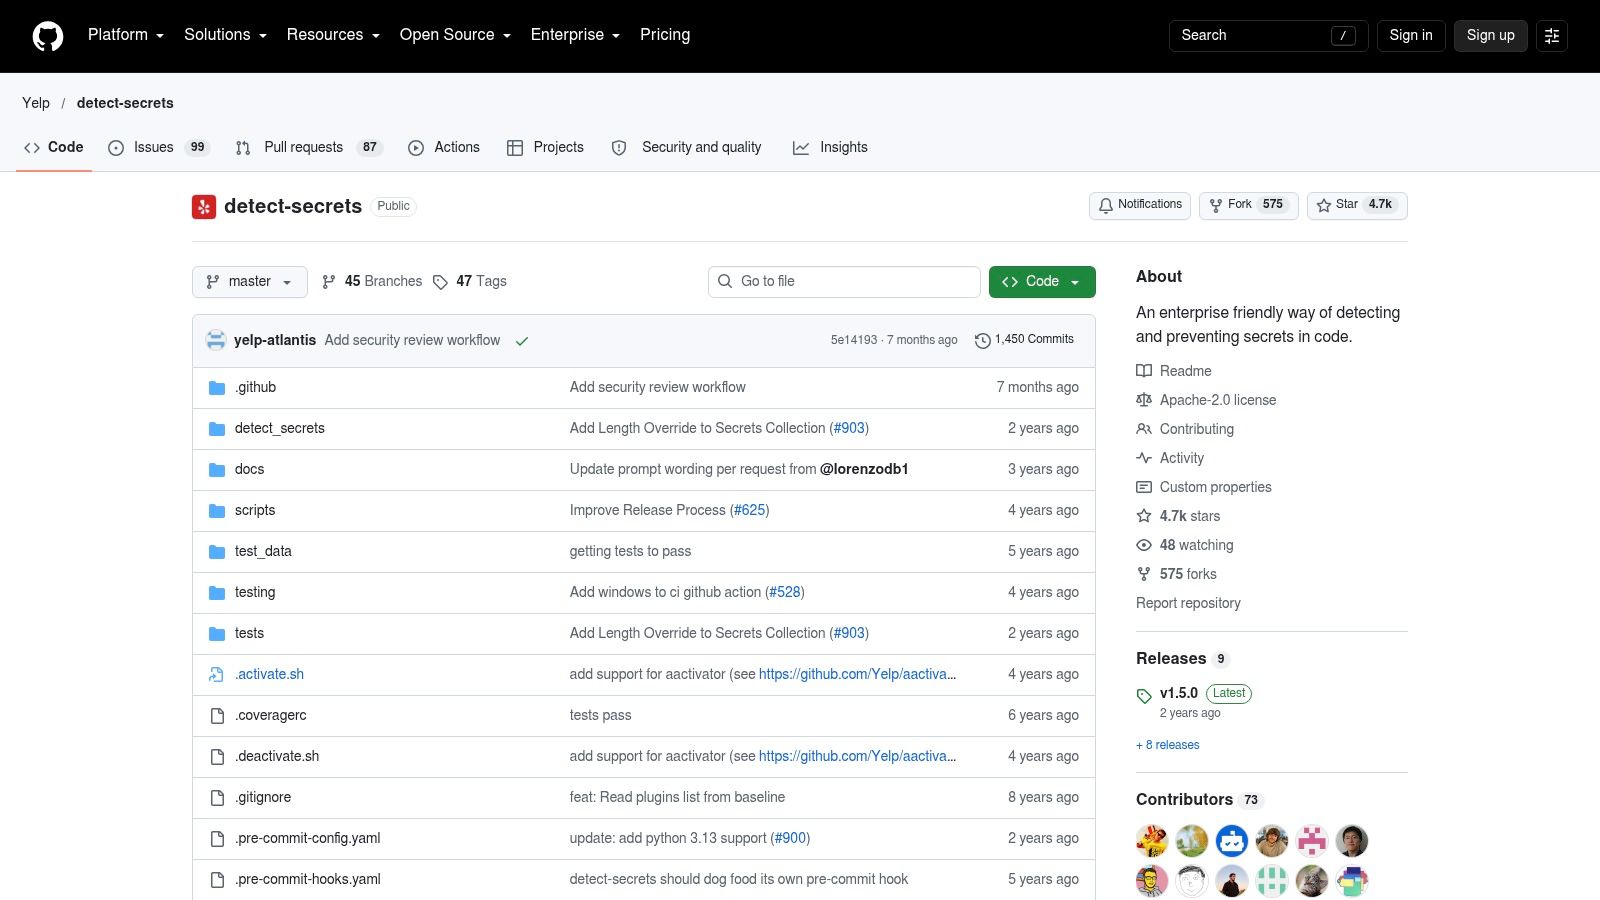1600x900 pixels.
Task: Open the blue robot contributor avatar
Action: 1232,841
